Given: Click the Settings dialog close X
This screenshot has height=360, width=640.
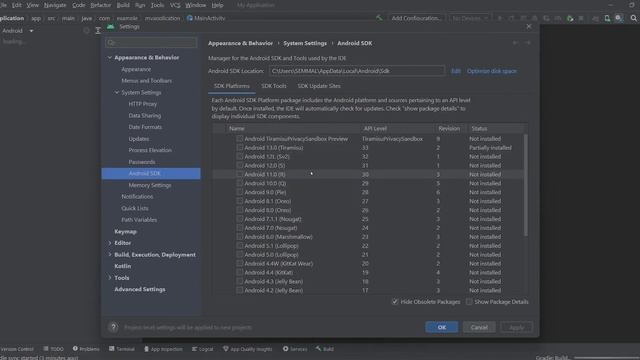Looking at the screenshot, I should [529, 27].
